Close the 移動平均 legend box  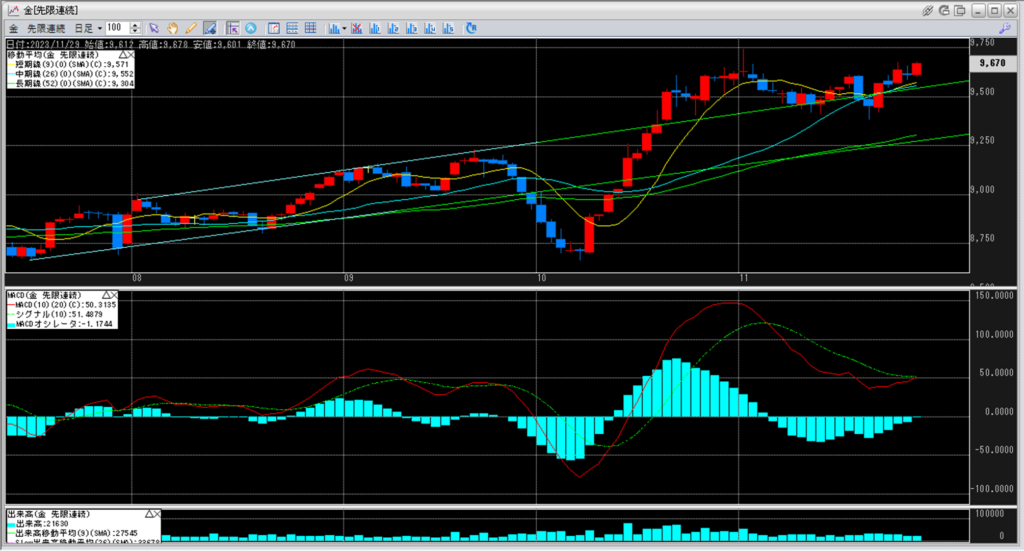click(x=131, y=55)
